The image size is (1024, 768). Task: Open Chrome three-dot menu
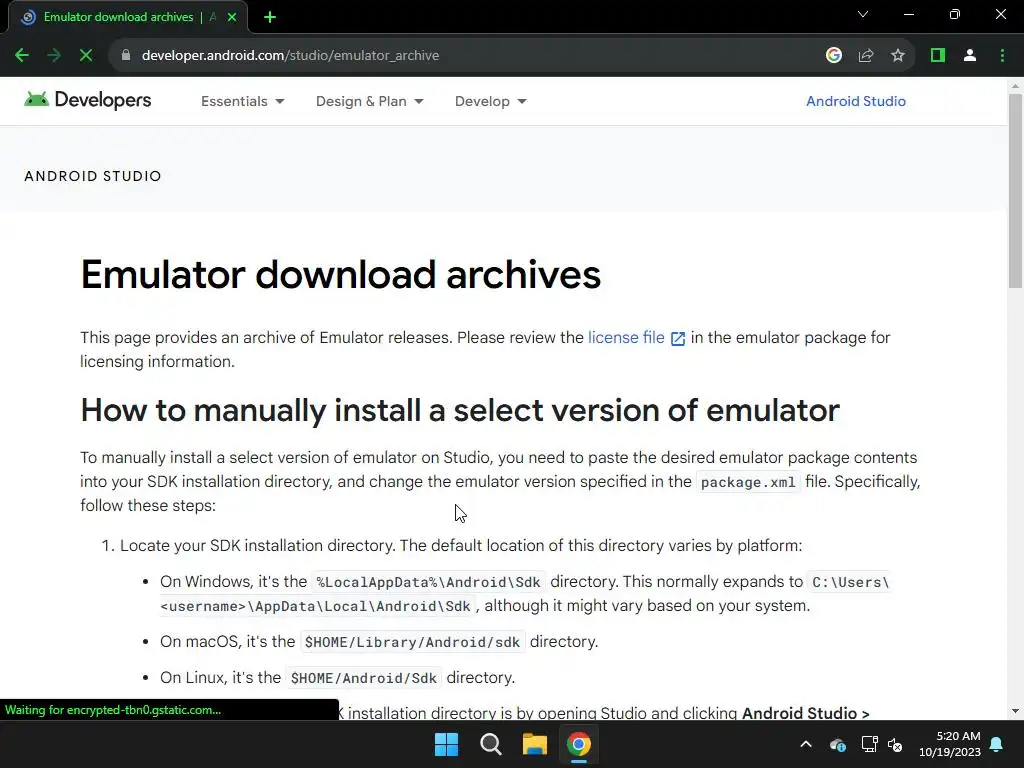1002,56
